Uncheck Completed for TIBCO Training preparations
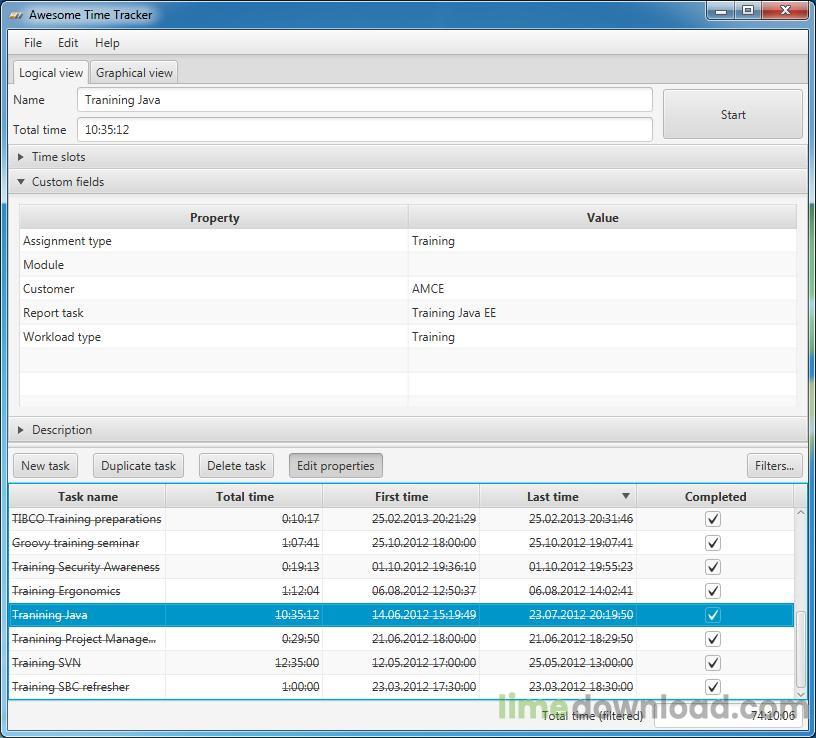Viewport: 816px width, 738px height. [x=712, y=519]
